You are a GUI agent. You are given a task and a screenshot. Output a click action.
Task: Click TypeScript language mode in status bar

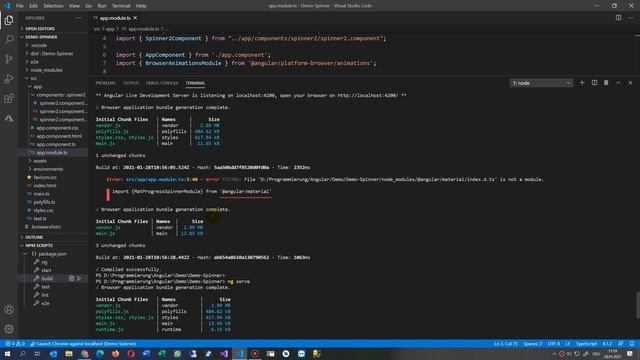[586, 344]
